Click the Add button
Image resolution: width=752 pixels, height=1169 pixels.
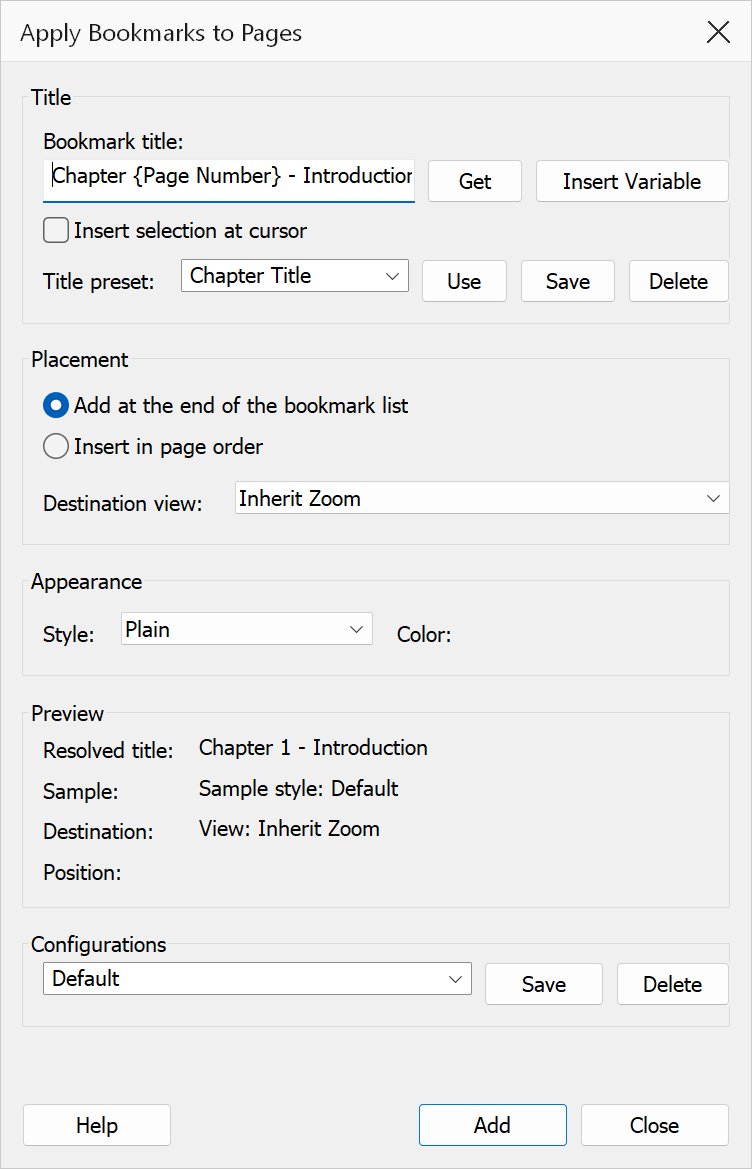[493, 1125]
